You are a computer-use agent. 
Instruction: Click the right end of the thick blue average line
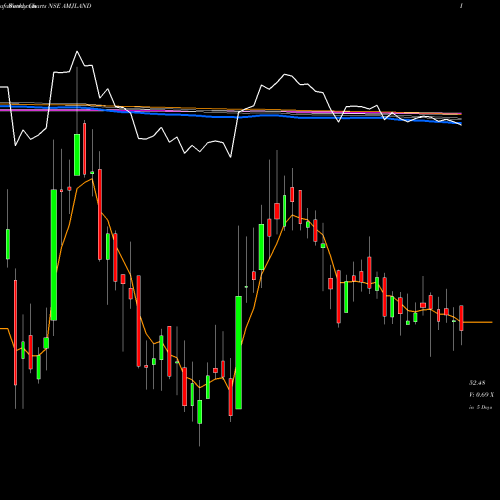coord(460,124)
